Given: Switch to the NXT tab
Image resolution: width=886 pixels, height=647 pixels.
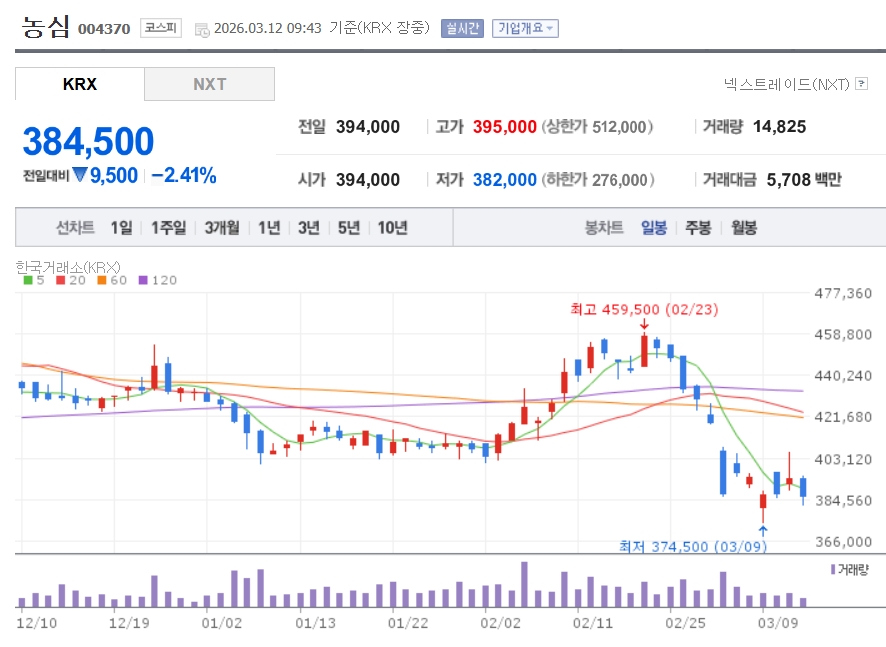Looking at the screenshot, I should coord(210,84).
